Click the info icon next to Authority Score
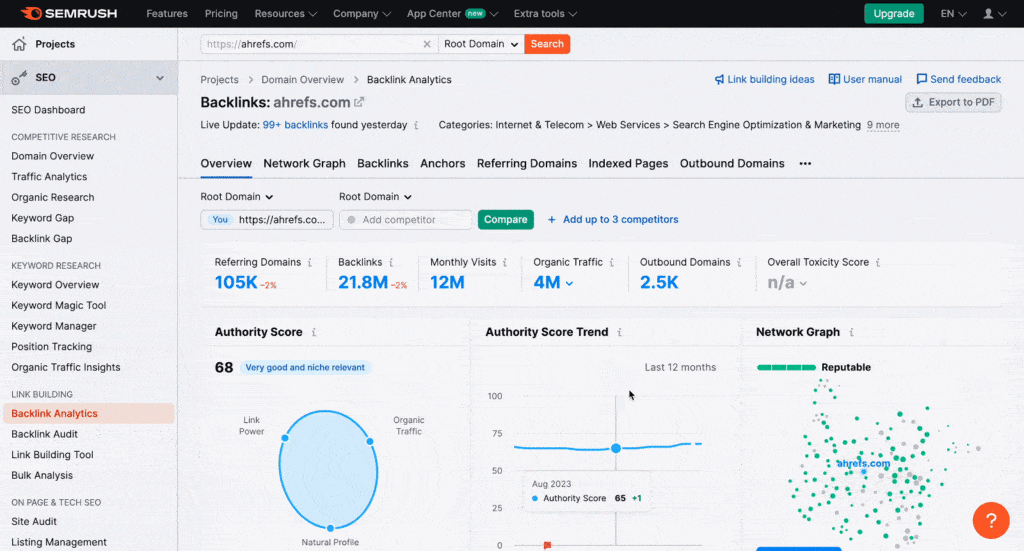The image size is (1024, 551). tap(314, 332)
